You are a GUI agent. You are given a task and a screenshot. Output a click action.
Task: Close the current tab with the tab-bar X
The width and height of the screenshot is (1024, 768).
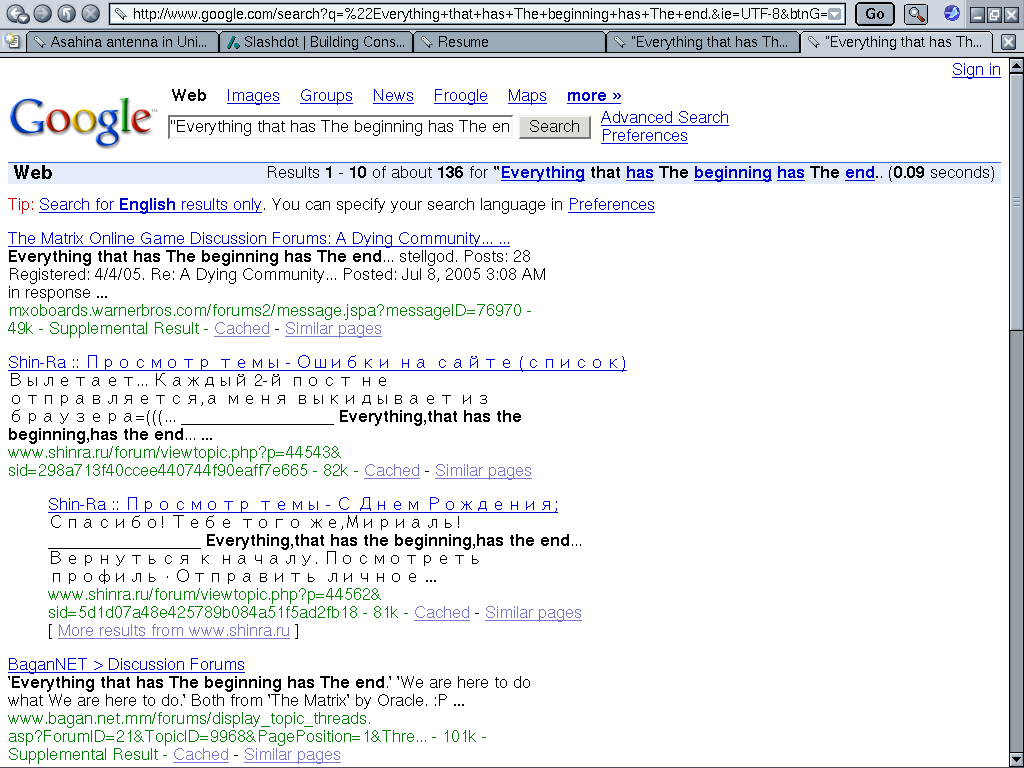click(x=1008, y=42)
